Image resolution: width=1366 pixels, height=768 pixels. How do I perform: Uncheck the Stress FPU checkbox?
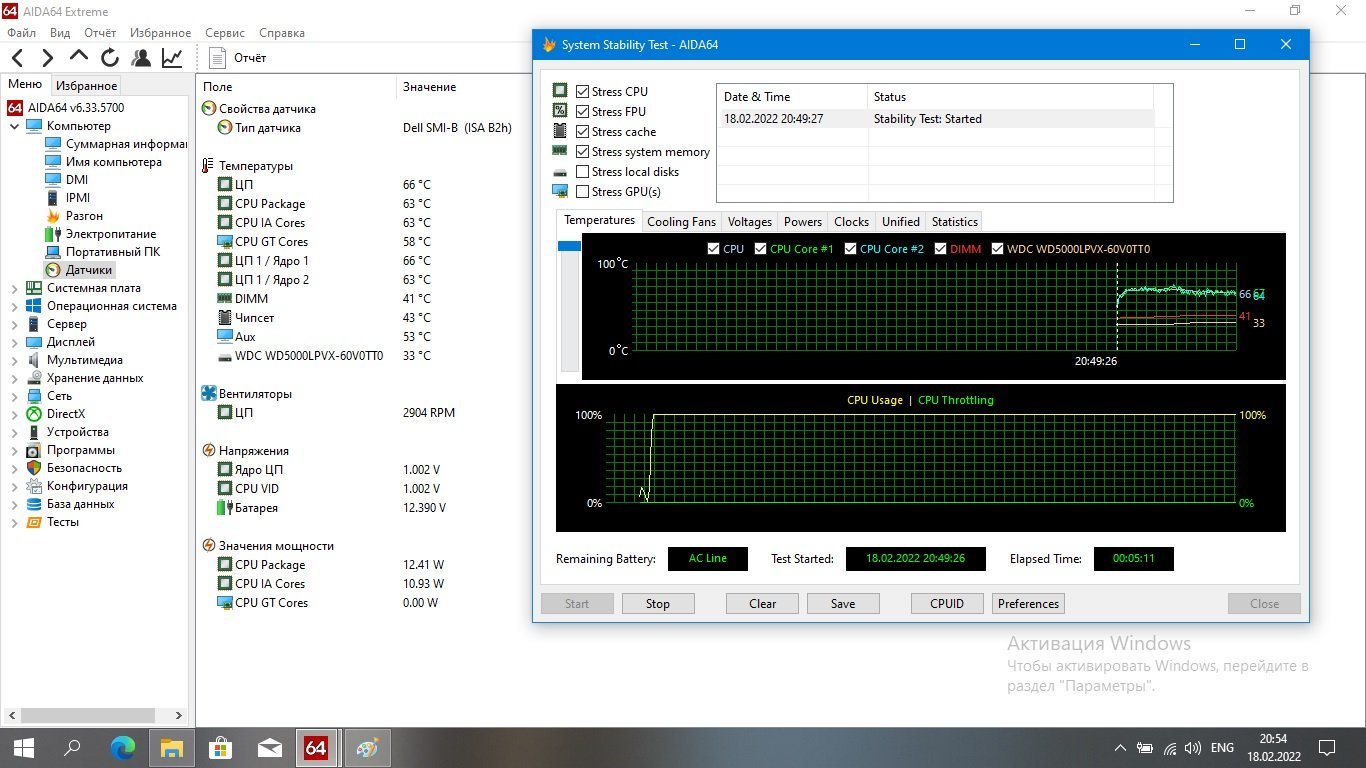click(x=583, y=112)
